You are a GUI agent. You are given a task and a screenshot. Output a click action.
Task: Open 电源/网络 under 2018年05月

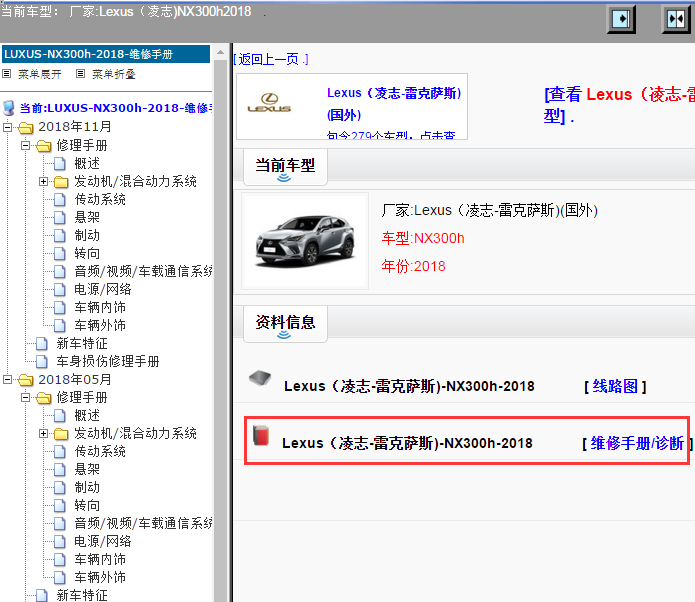(102, 541)
